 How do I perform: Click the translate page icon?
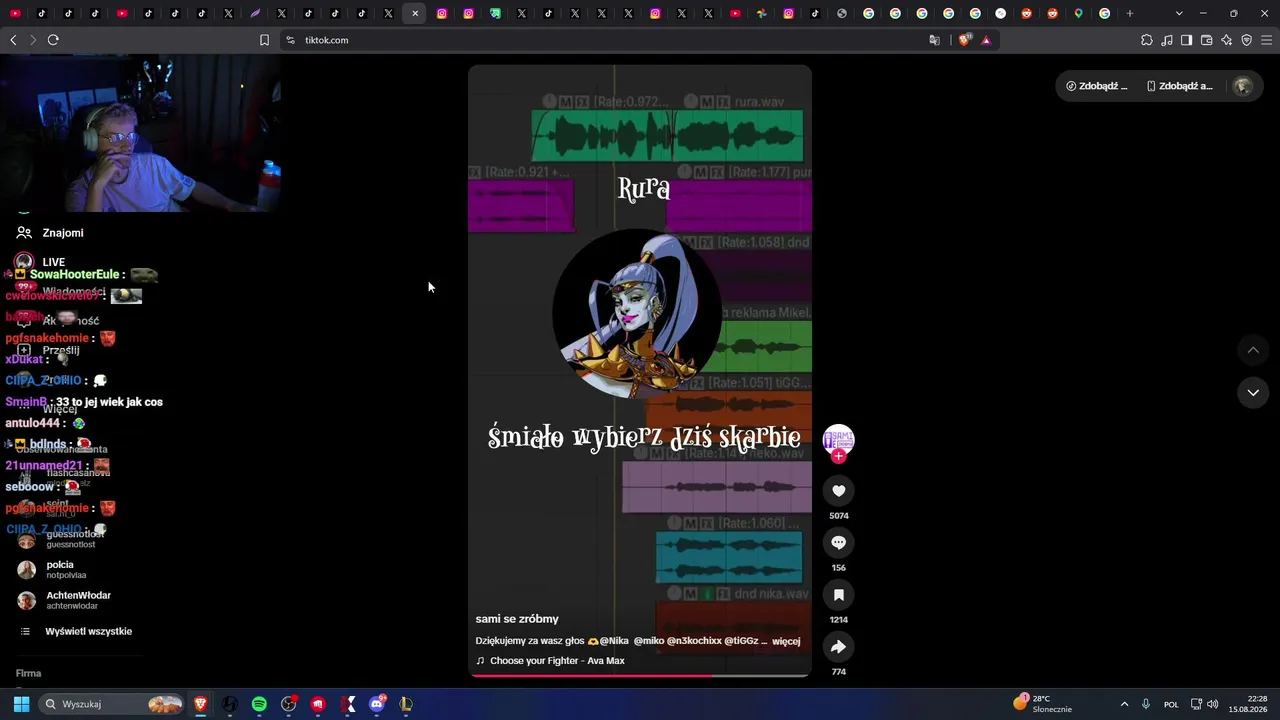934,40
